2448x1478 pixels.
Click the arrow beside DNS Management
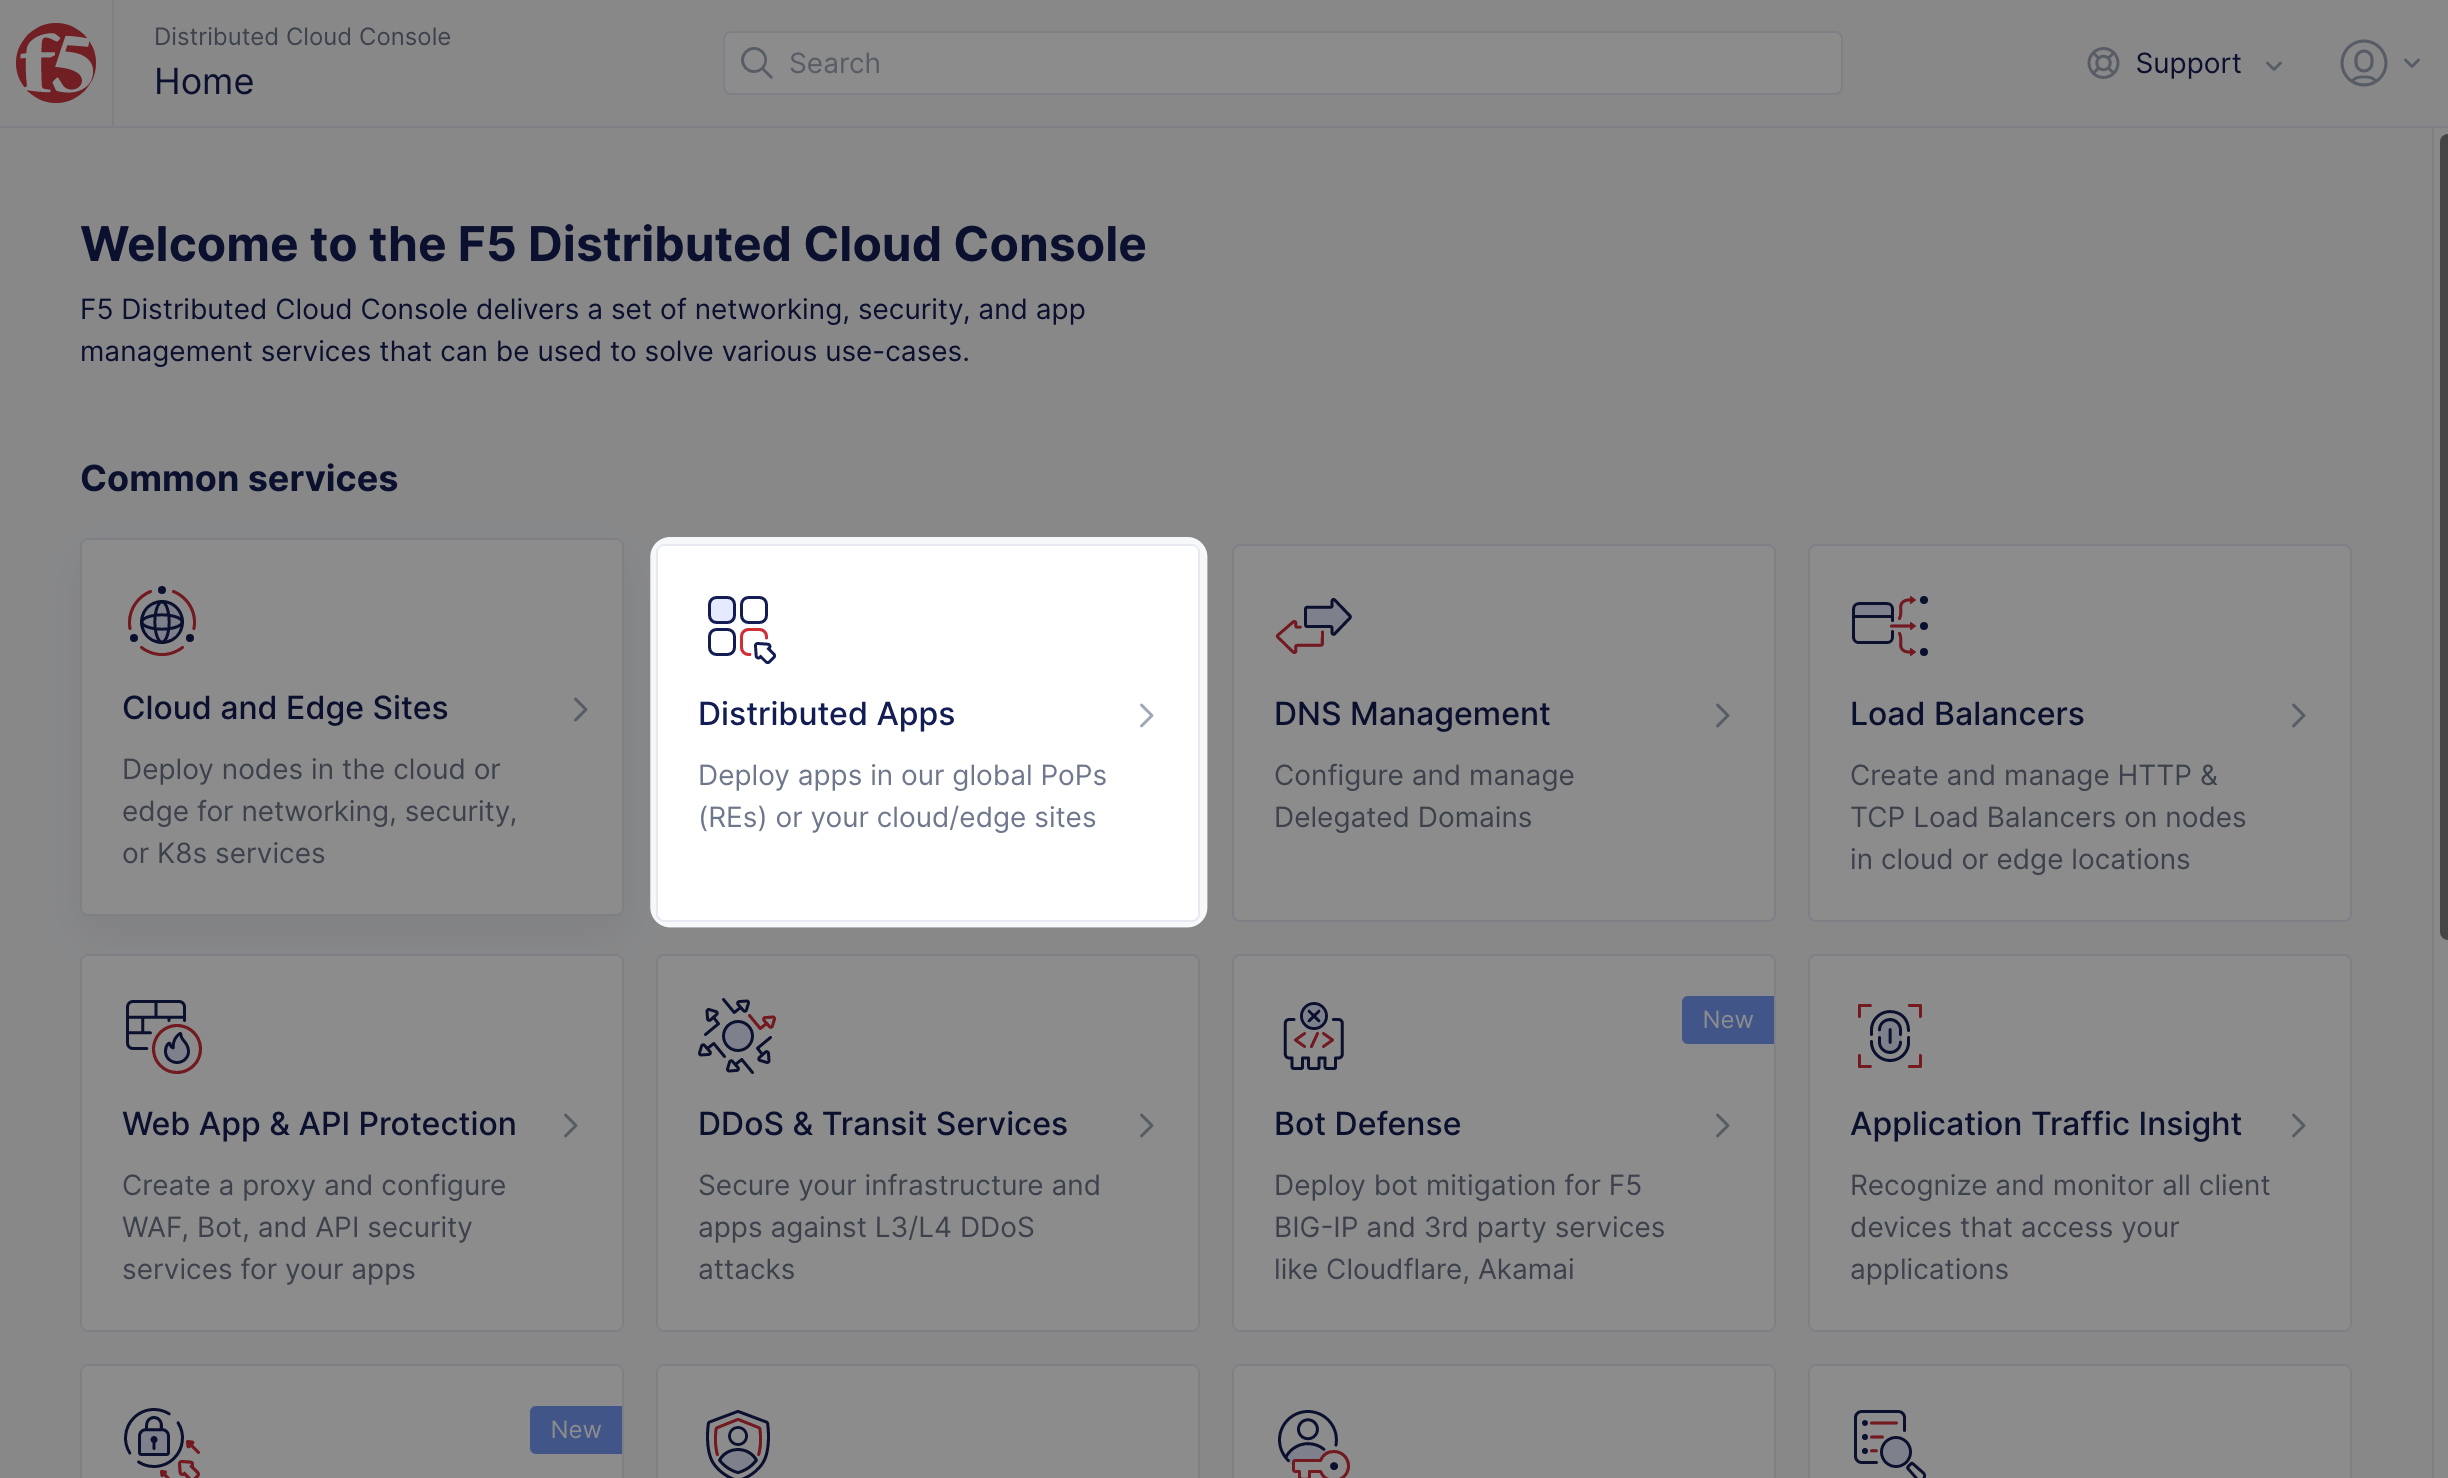click(1722, 715)
